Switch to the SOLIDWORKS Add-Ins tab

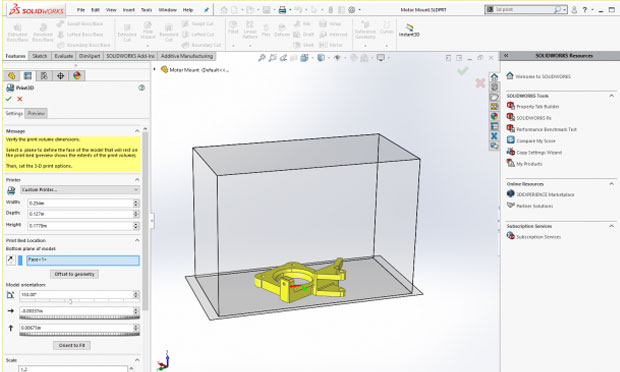click(x=130, y=56)
